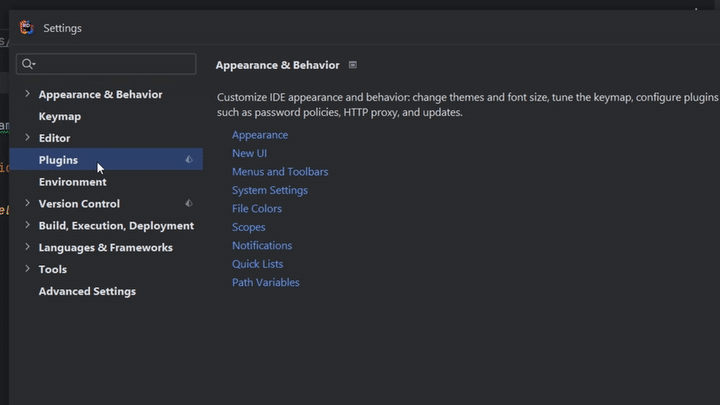Click the small icon right of Version Control row
The image size is (720, 405).
189,204
